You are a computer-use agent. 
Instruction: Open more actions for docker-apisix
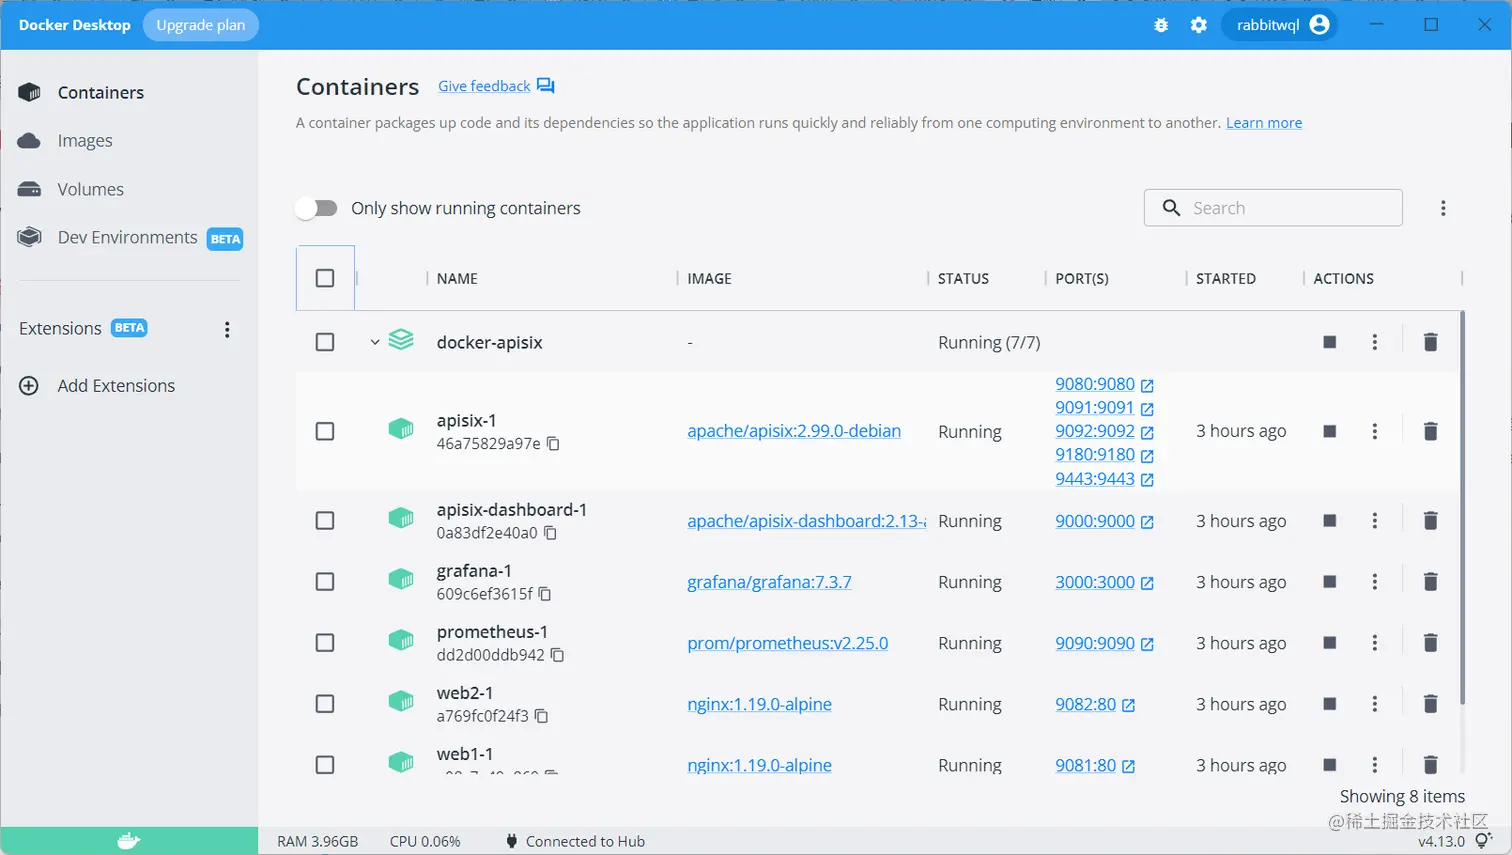(x=1375, y=342)
